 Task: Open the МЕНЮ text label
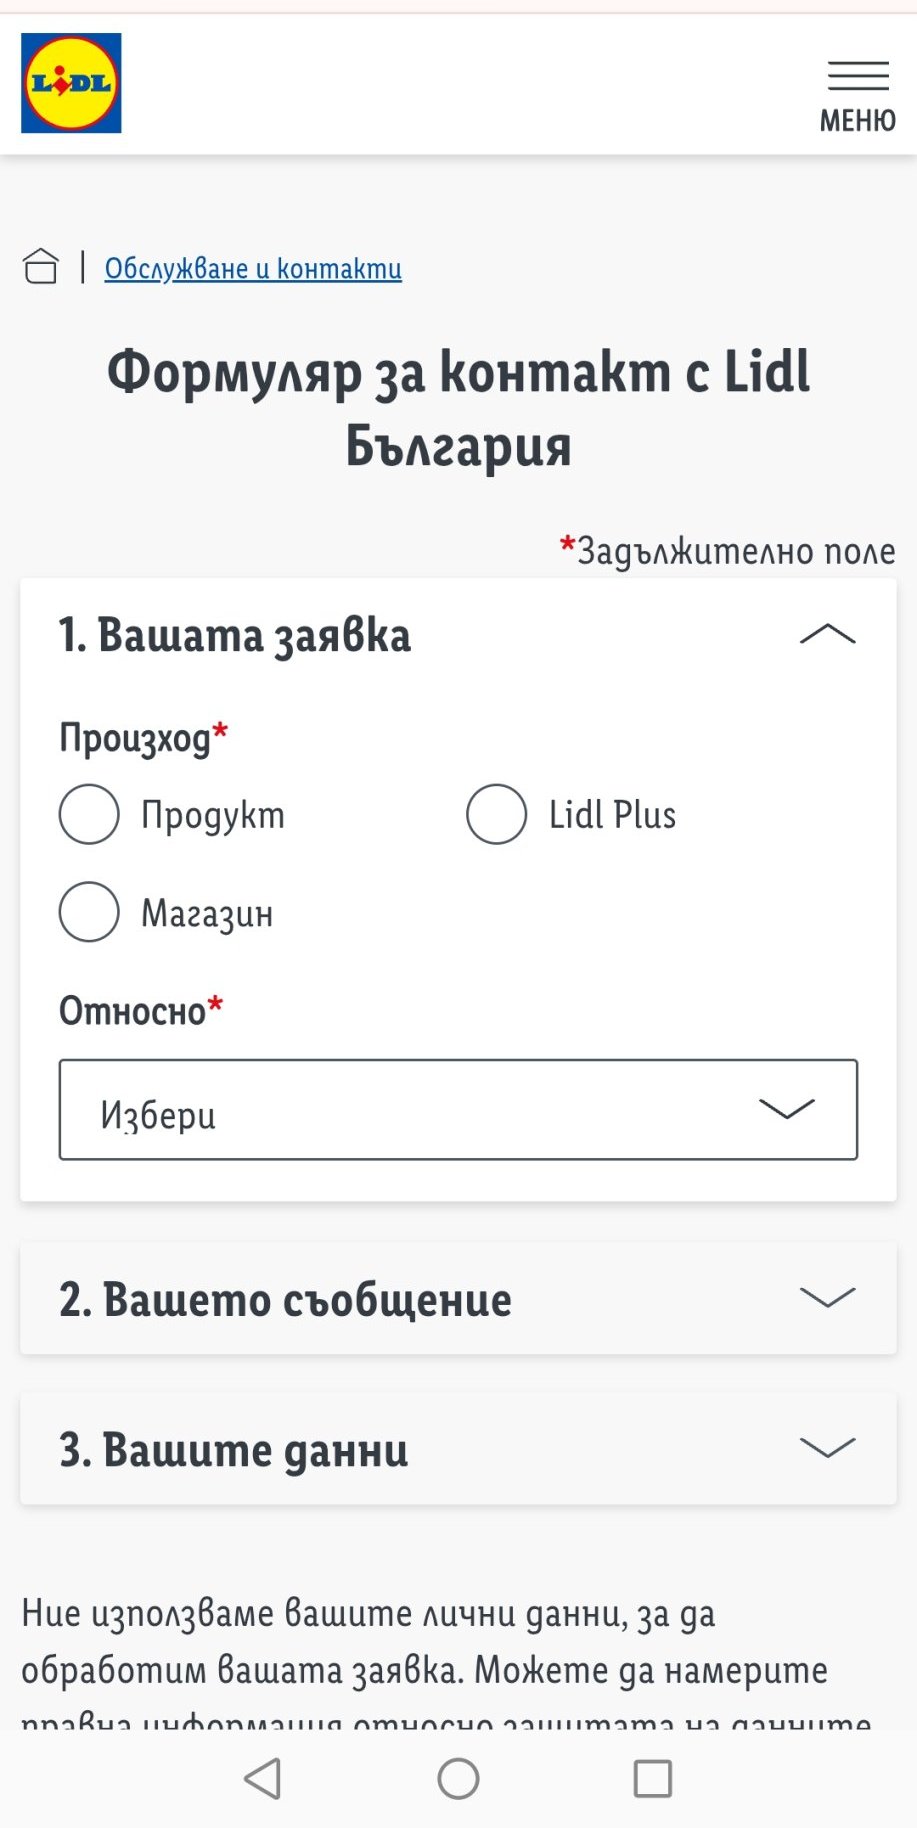coord(858,120)
